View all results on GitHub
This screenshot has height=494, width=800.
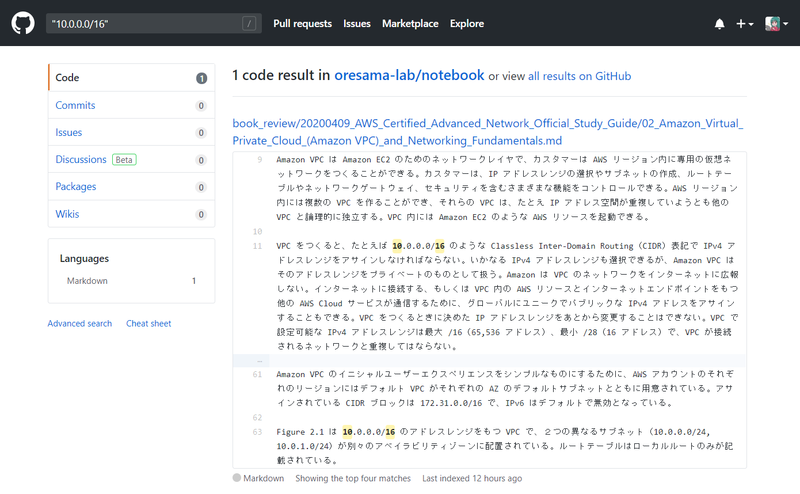click(x=579, y=76)
